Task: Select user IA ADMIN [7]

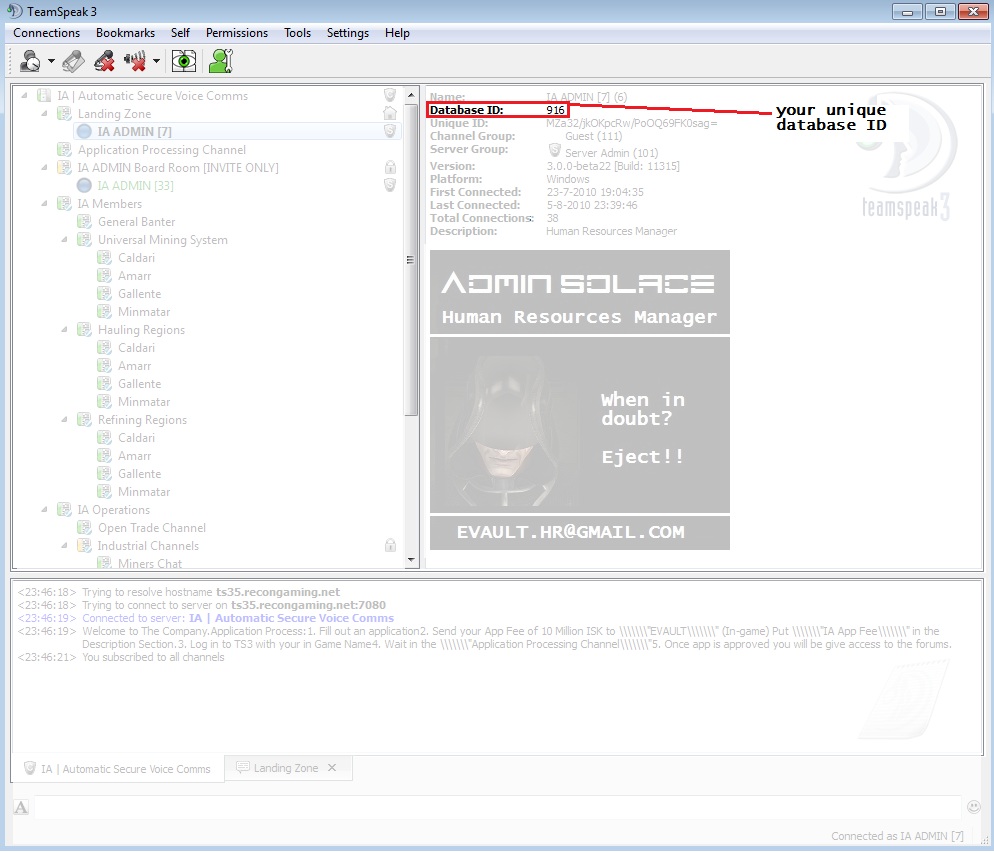Action: click(x=134, y=132)
